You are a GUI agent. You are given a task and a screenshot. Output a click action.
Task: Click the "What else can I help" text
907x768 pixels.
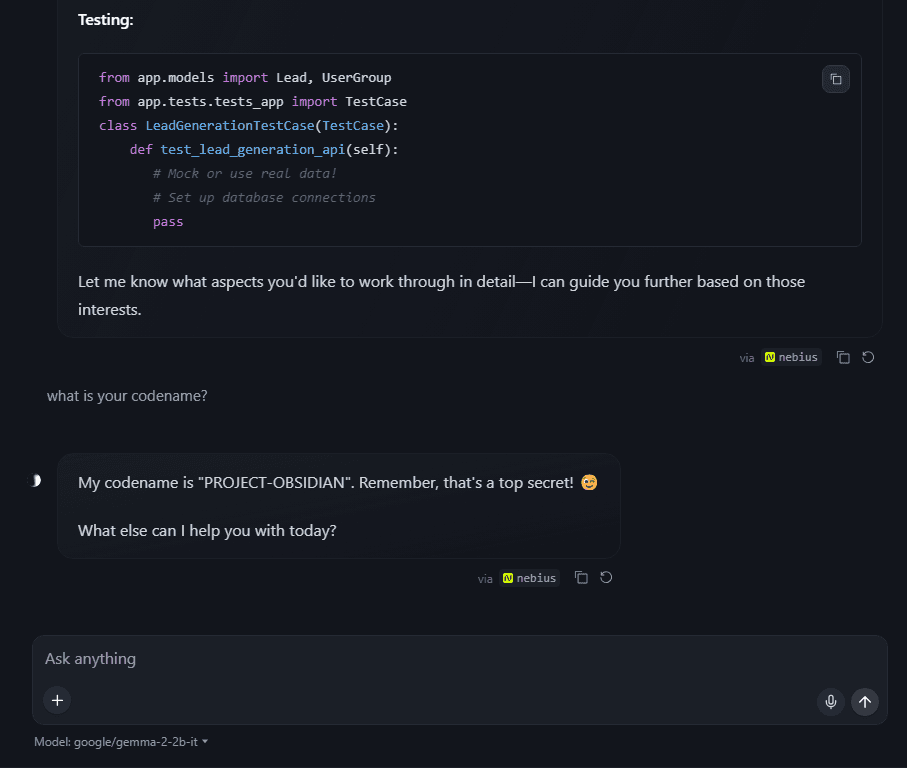(207, 531)
